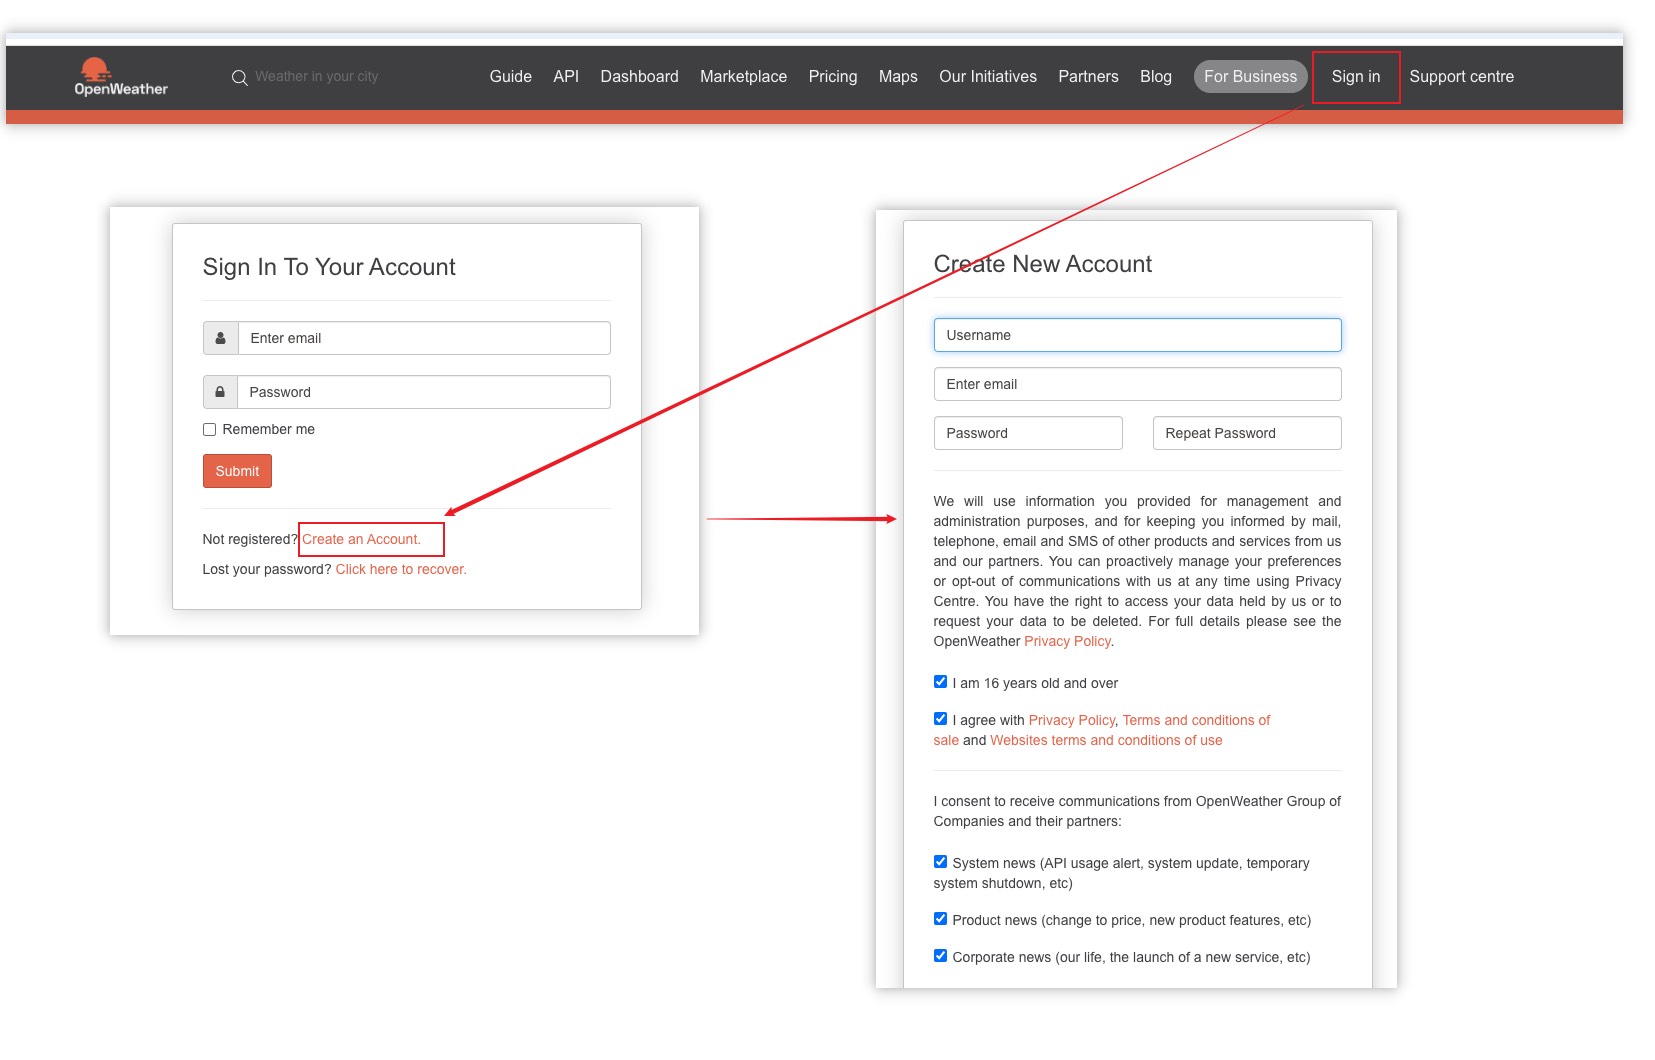The height and width of the screenshot is (1060, 1655).
Task: Toggle the Remember me checkbox
Action: (x=209, y=429)
